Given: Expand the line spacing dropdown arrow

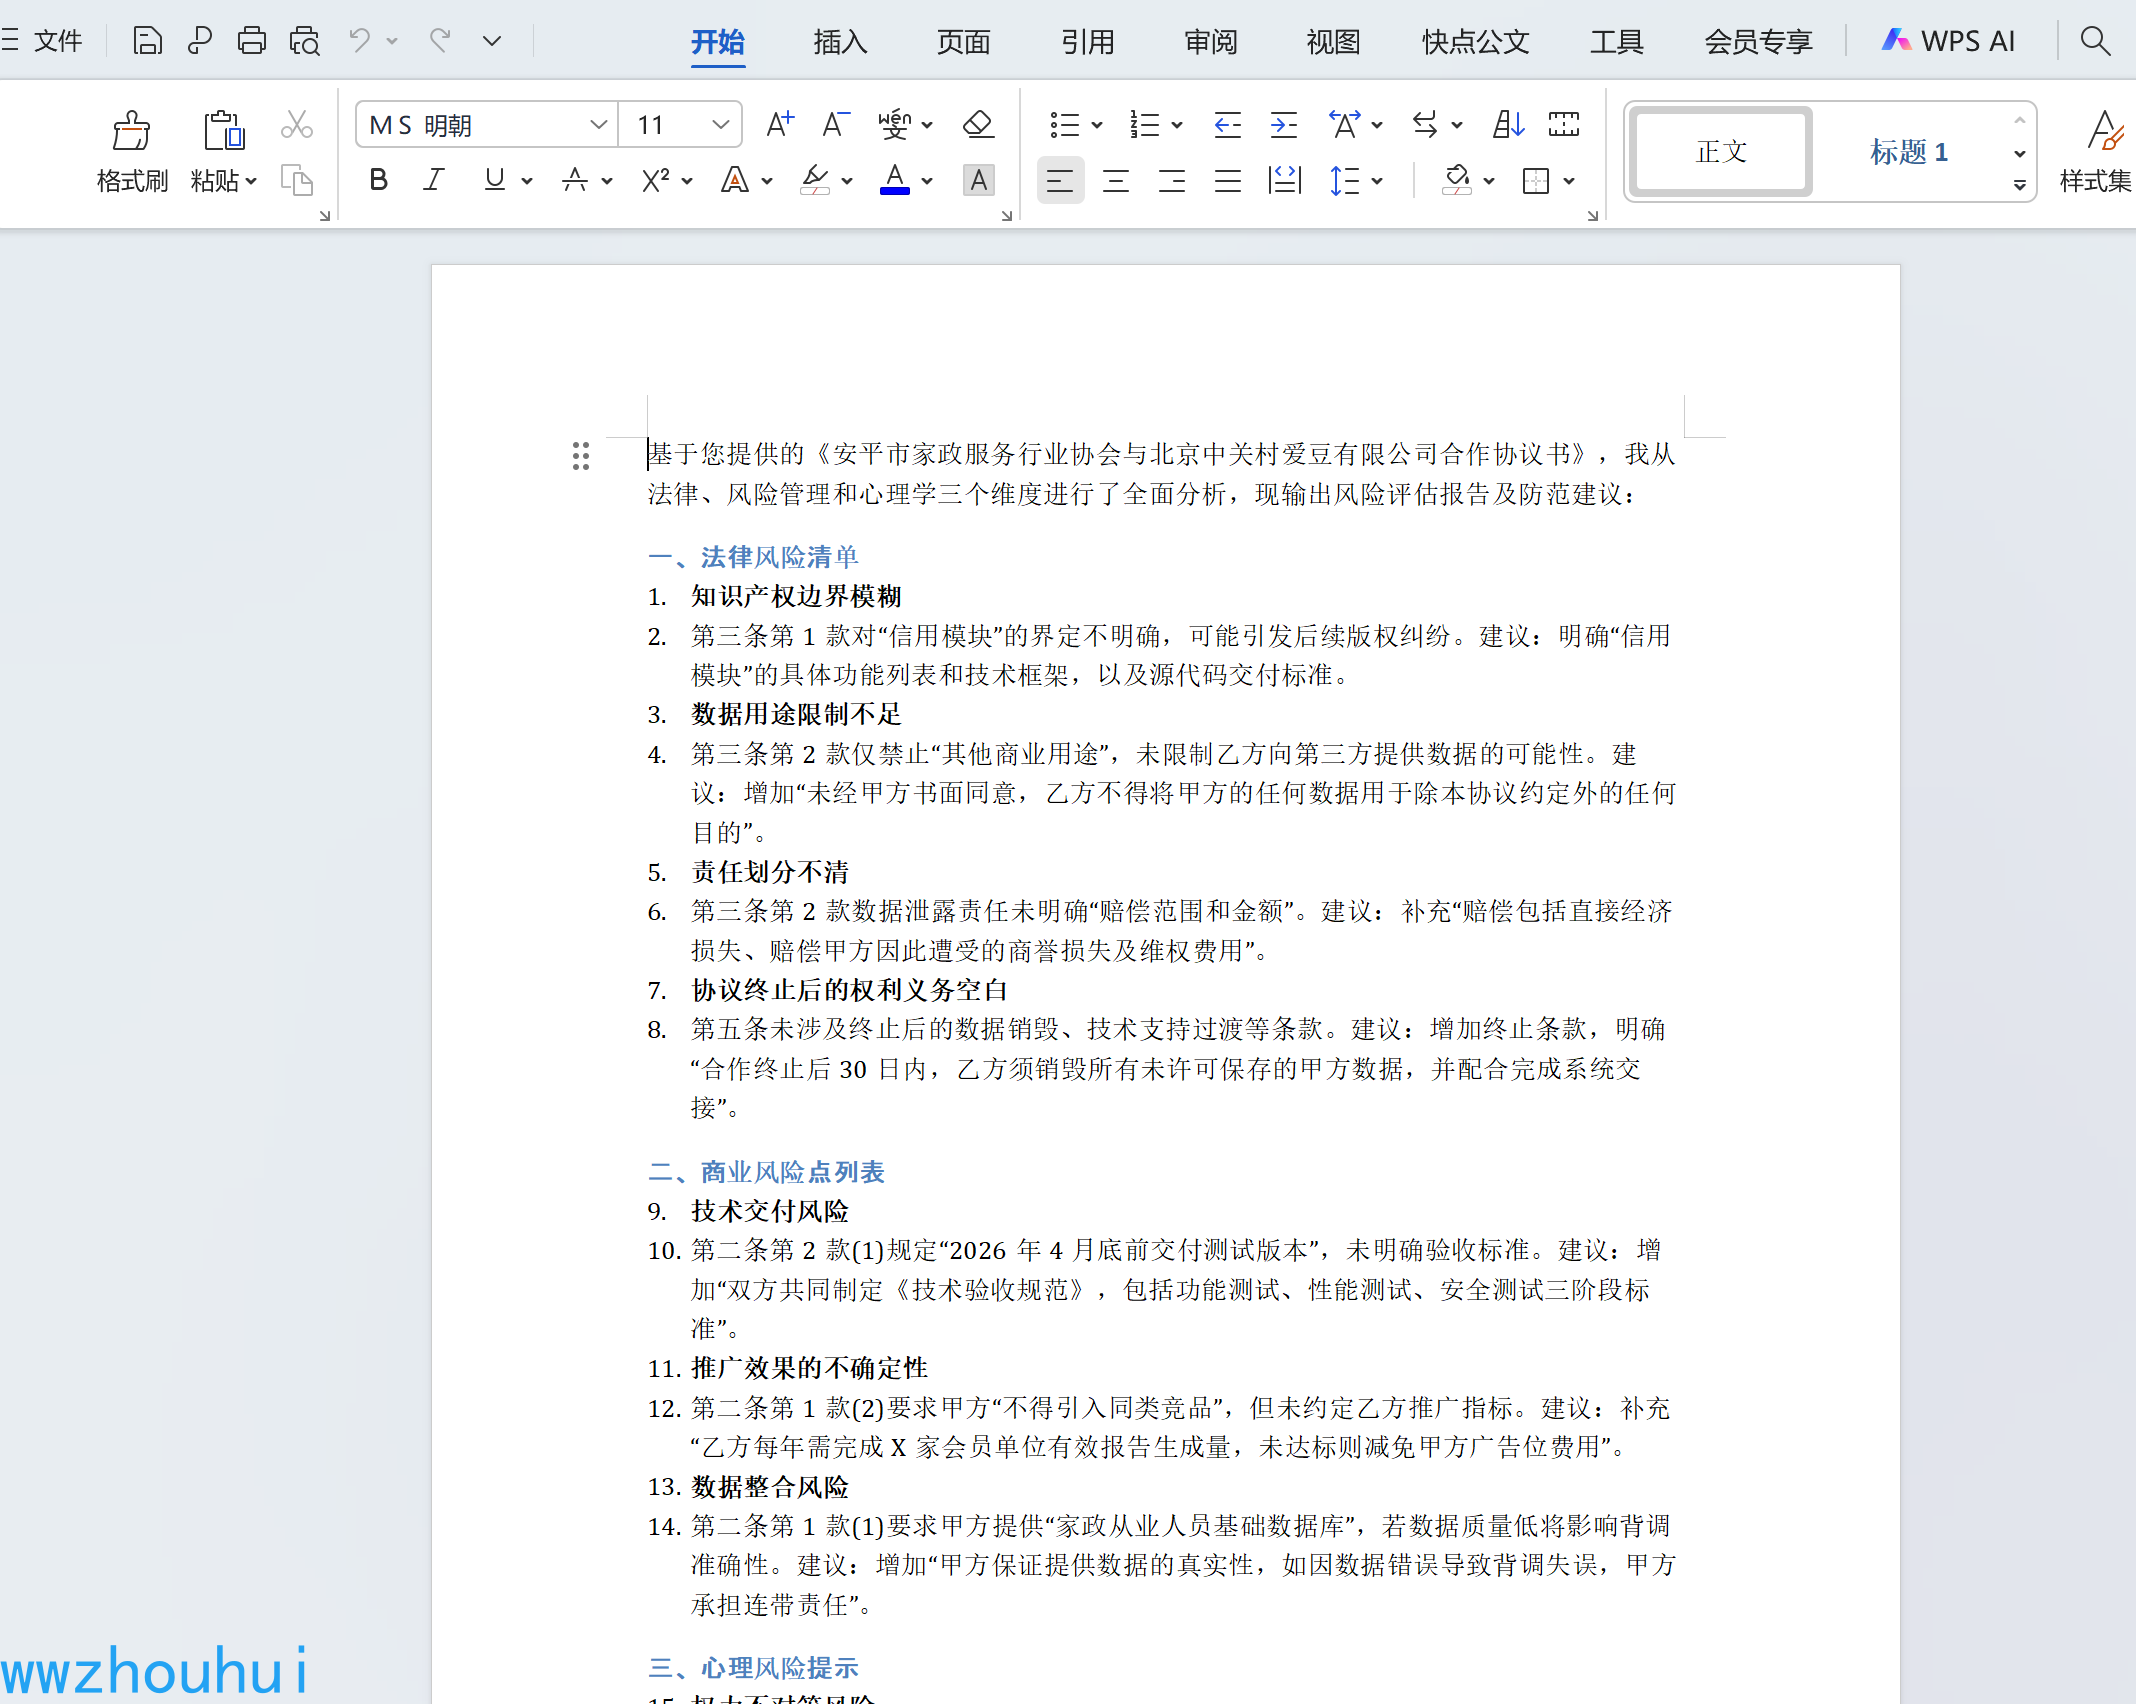Looking at the screenshot, I should 1377,181.
